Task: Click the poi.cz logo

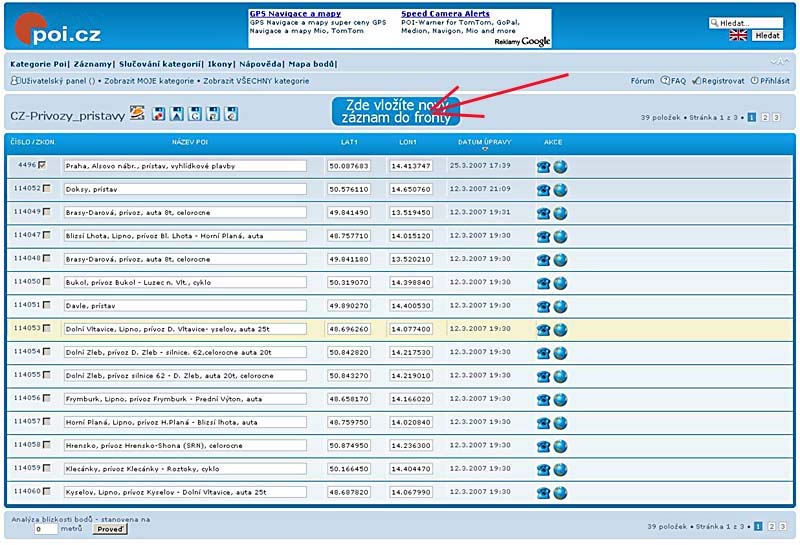Action: click(x=58, y=30)
